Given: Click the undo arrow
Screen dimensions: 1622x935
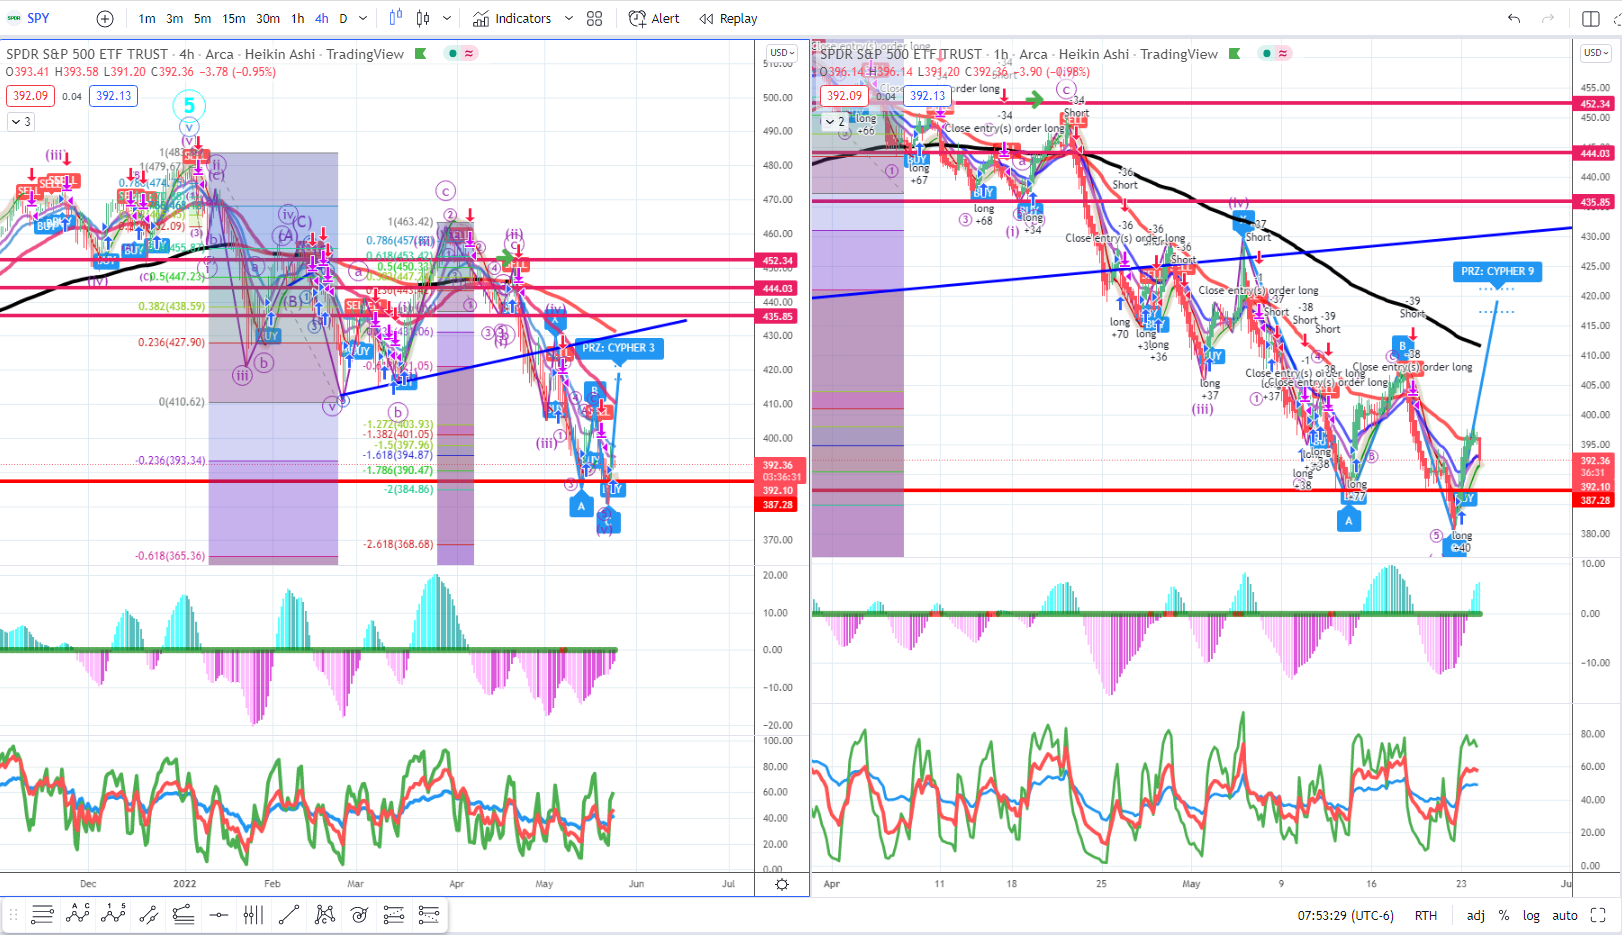Looking at the screenshot, I should point(1514,18).
